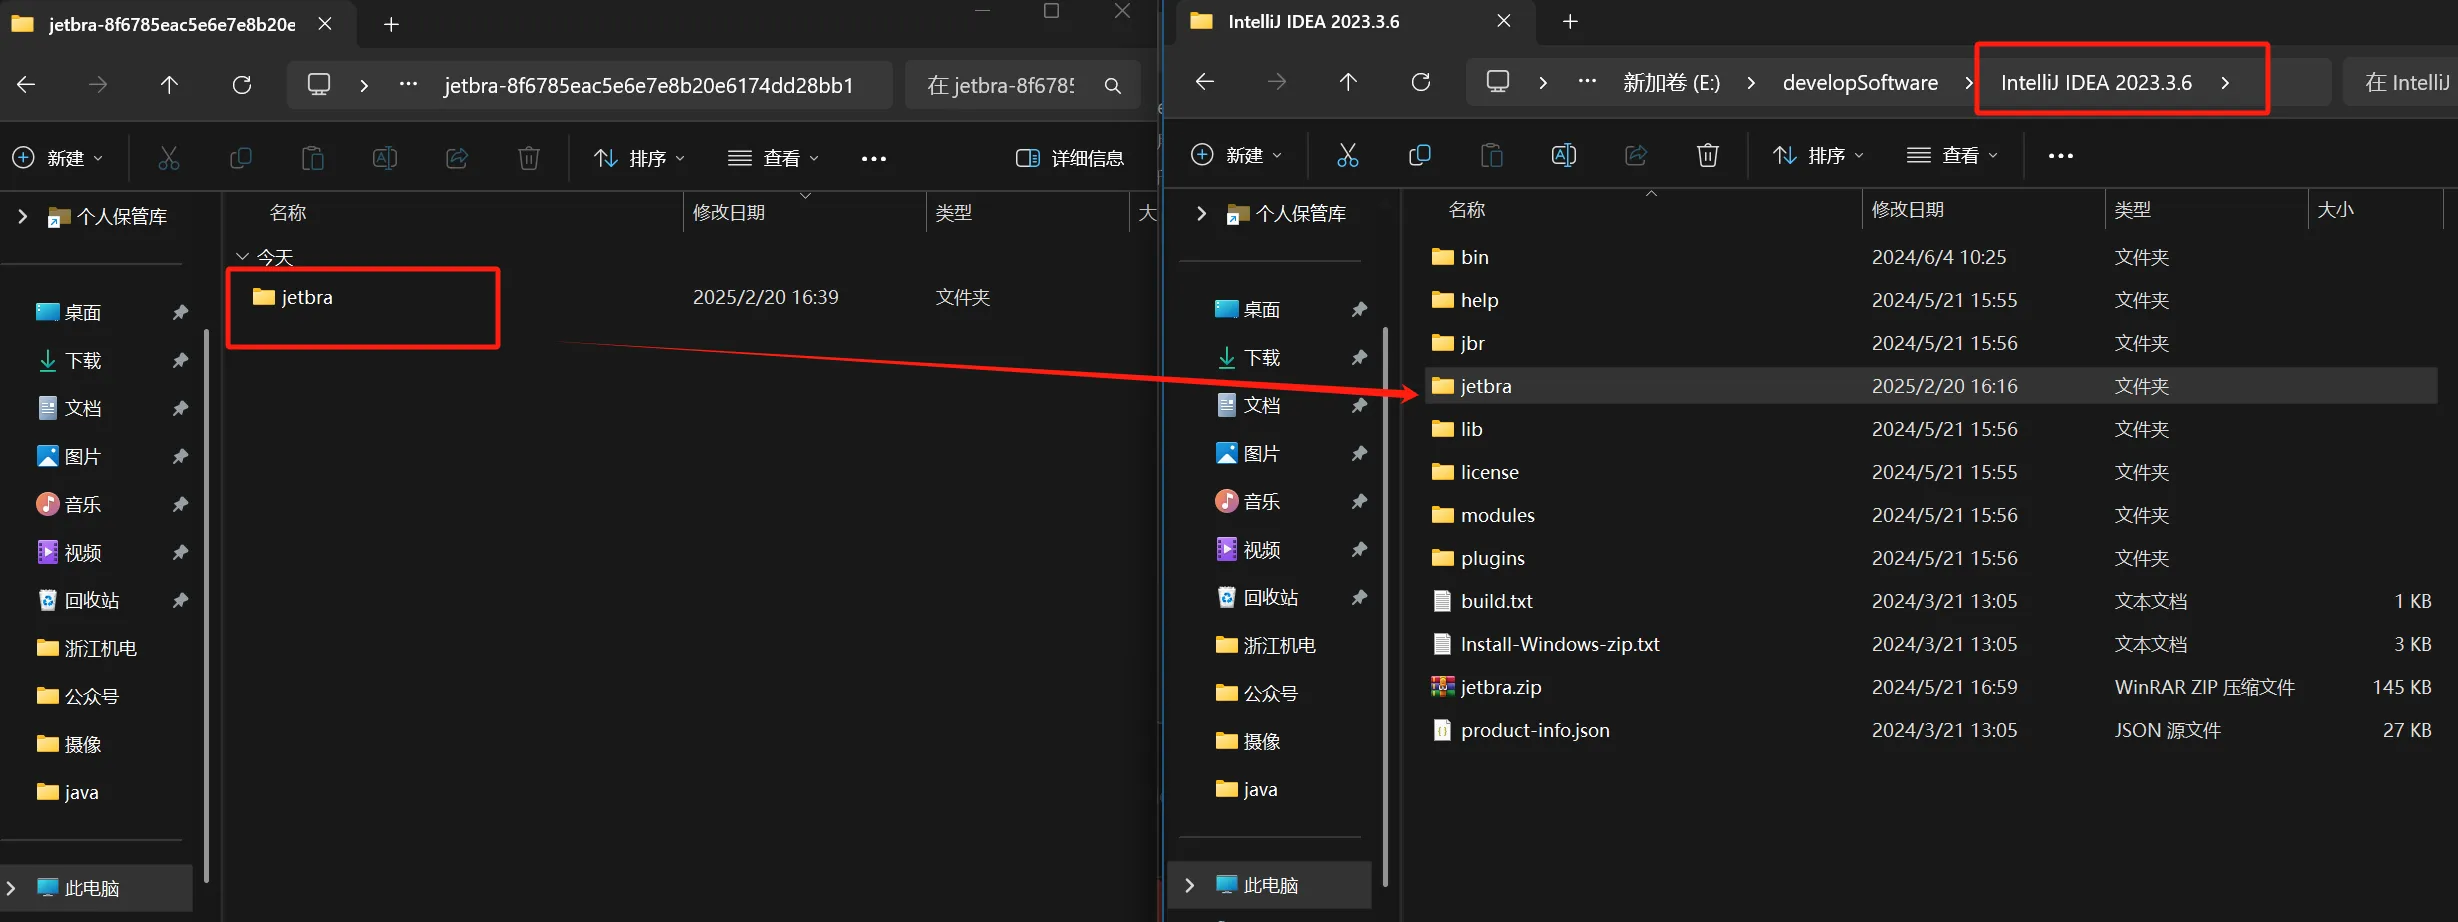Collapse the 今天 group in jetbra window

coord(242,257)
